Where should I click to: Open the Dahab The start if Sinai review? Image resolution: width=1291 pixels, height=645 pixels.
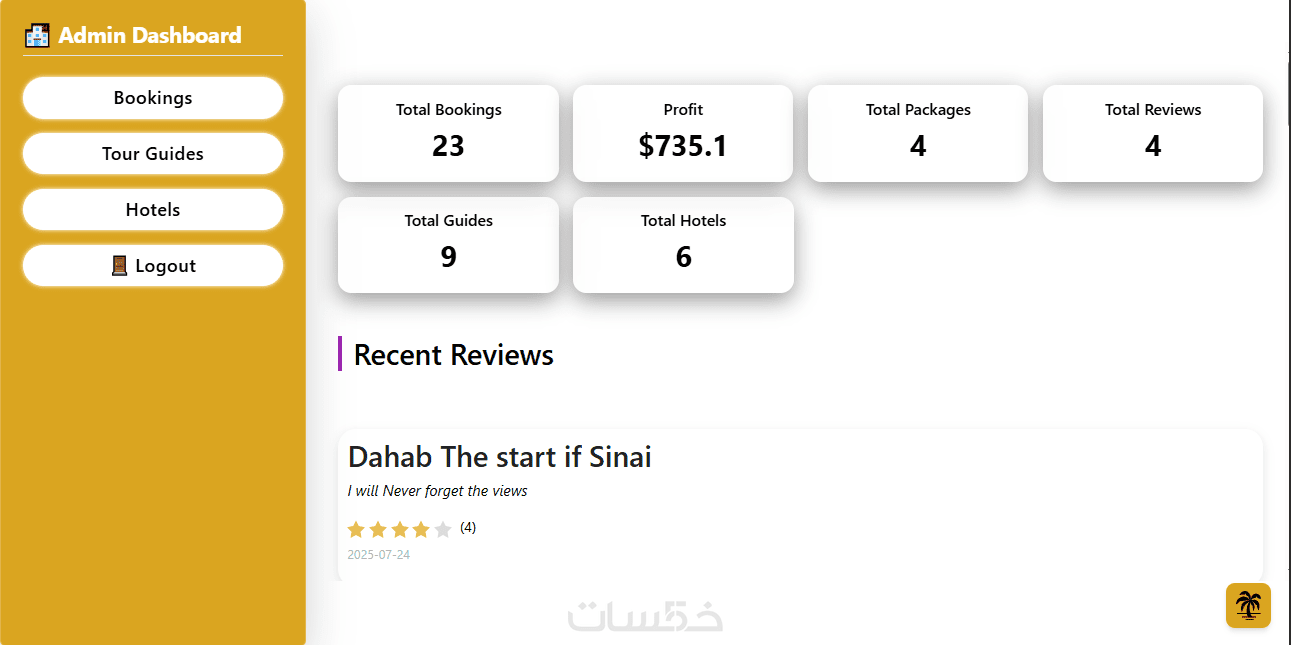click(x=500, y=458)
